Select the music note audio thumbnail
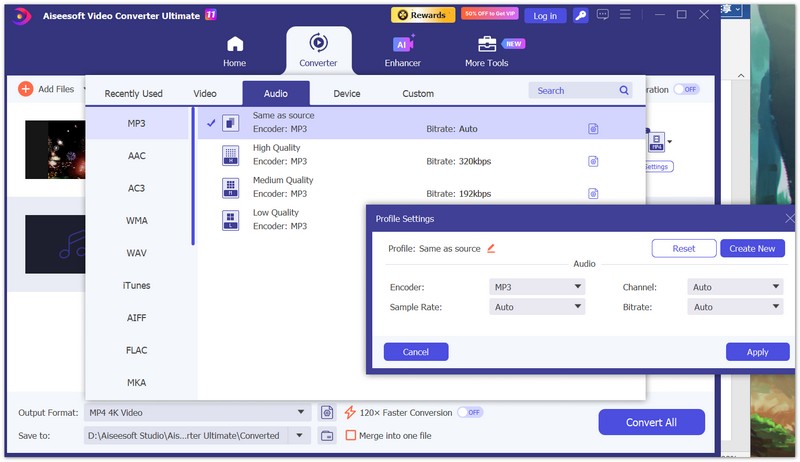This screenshot has width=800, height=462. coord(55,244)
